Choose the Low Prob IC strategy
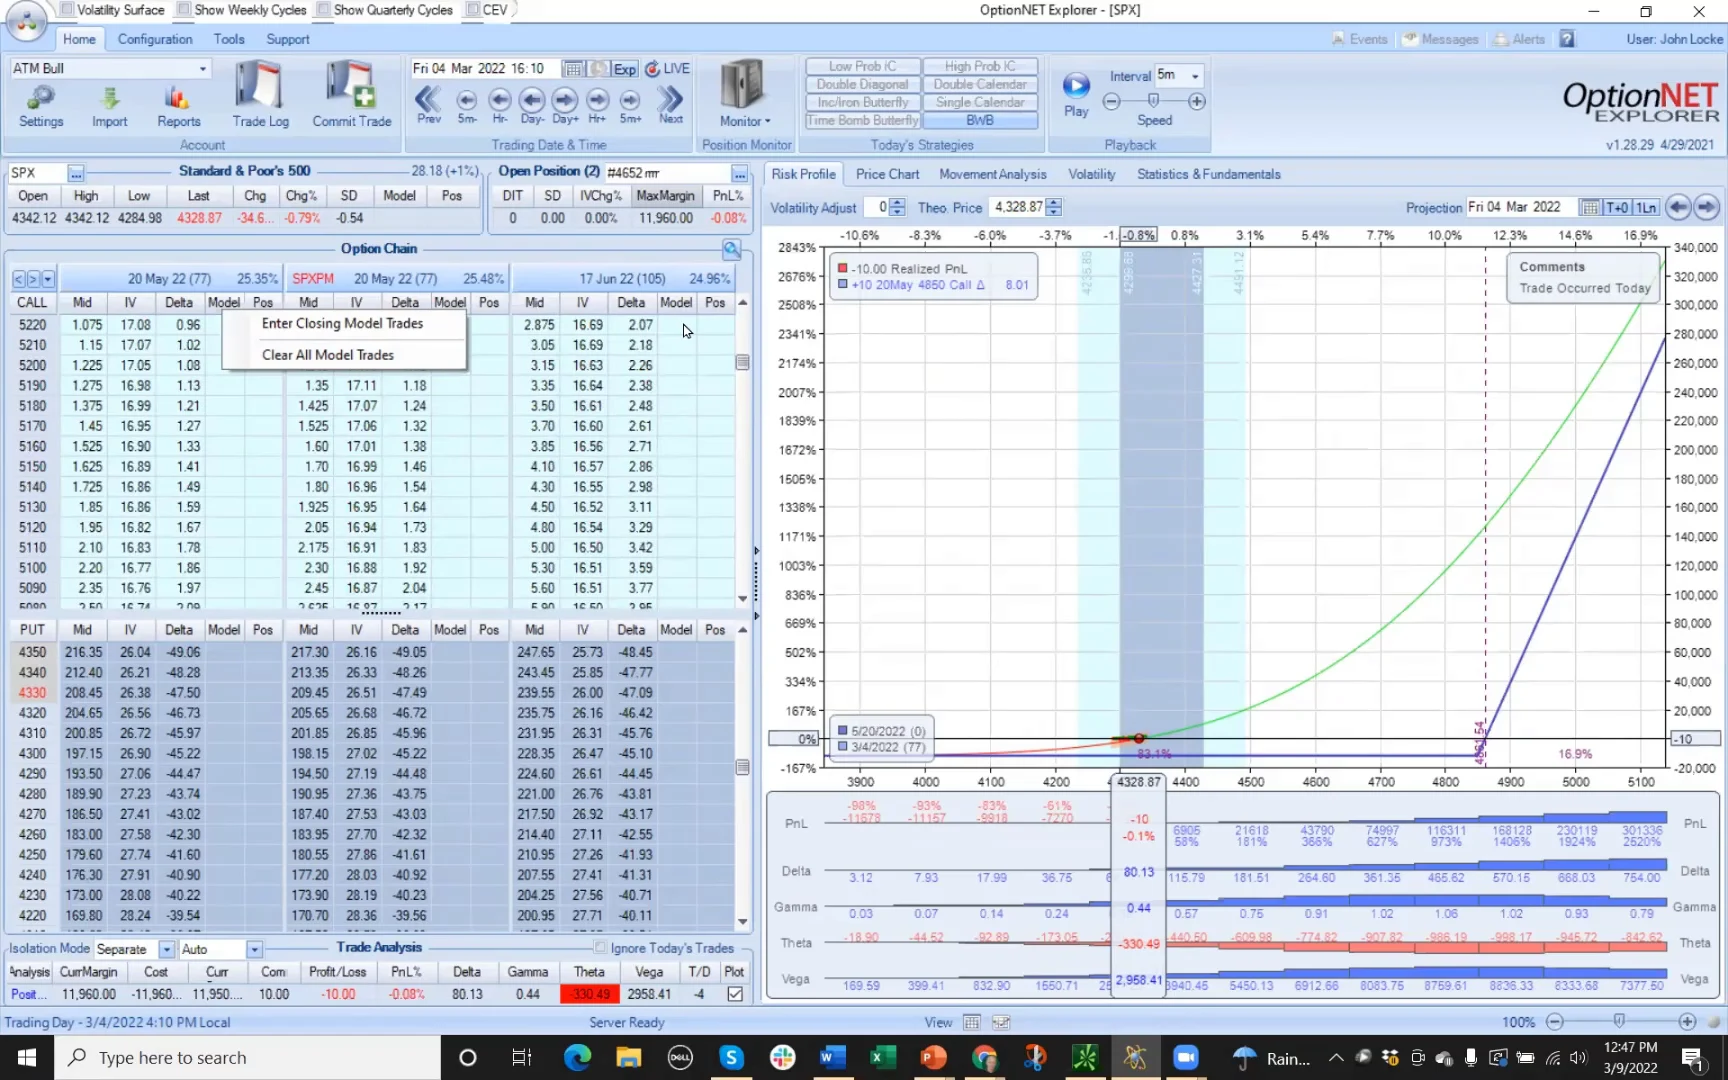Viewport: 1728px width, 1080px height. pos(862,66)
